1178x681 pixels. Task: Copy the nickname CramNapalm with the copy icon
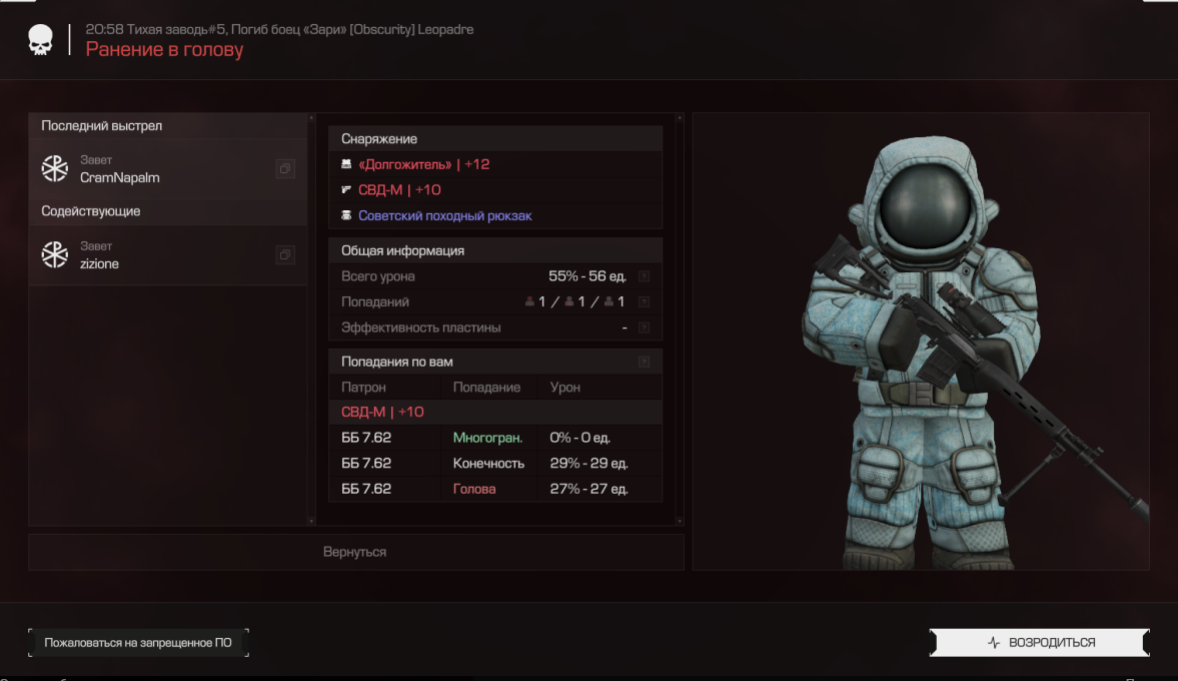[x=285, y=168]
